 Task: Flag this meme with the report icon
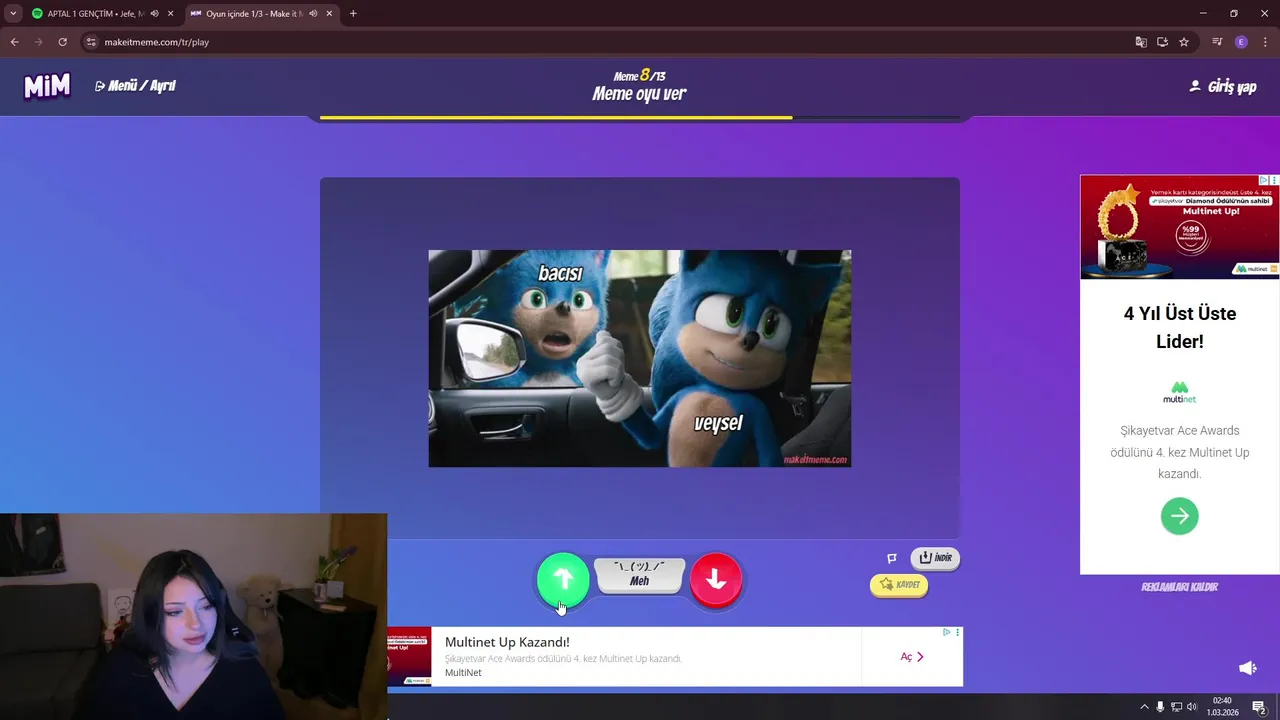892,558
